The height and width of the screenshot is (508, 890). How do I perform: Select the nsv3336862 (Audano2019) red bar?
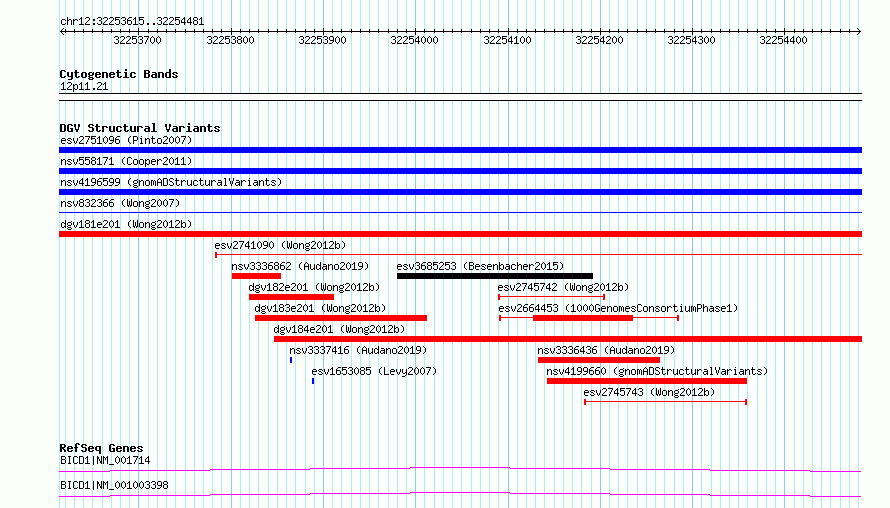tap(256, 276)
